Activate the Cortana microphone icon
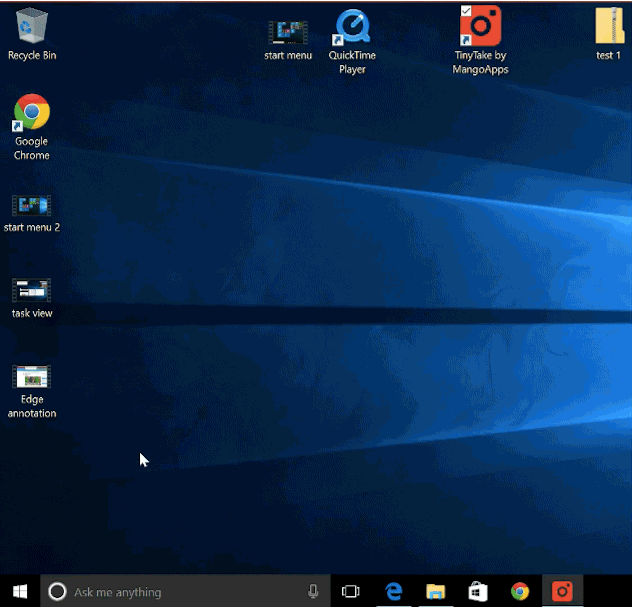Screen dimensions: 632x607 (x=313, y=591)
